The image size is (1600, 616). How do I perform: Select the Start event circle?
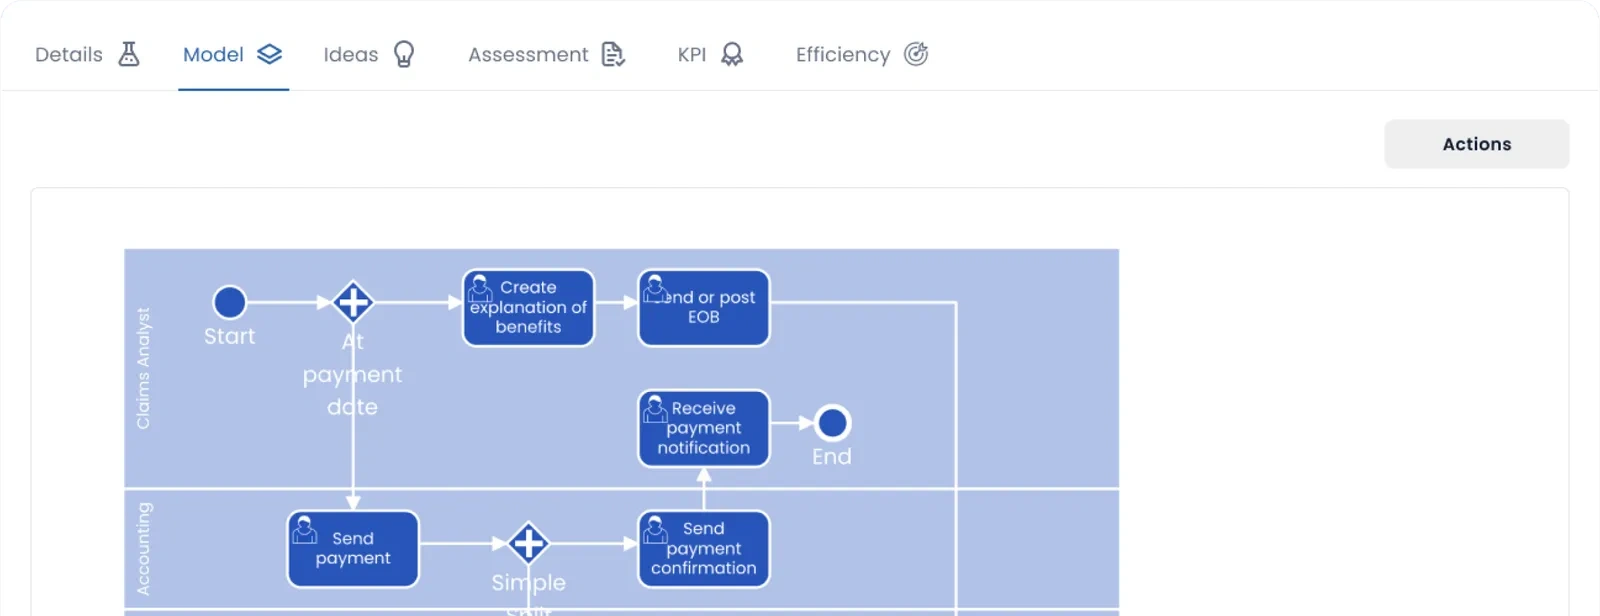pyautogui.click(x=230, y=302)
